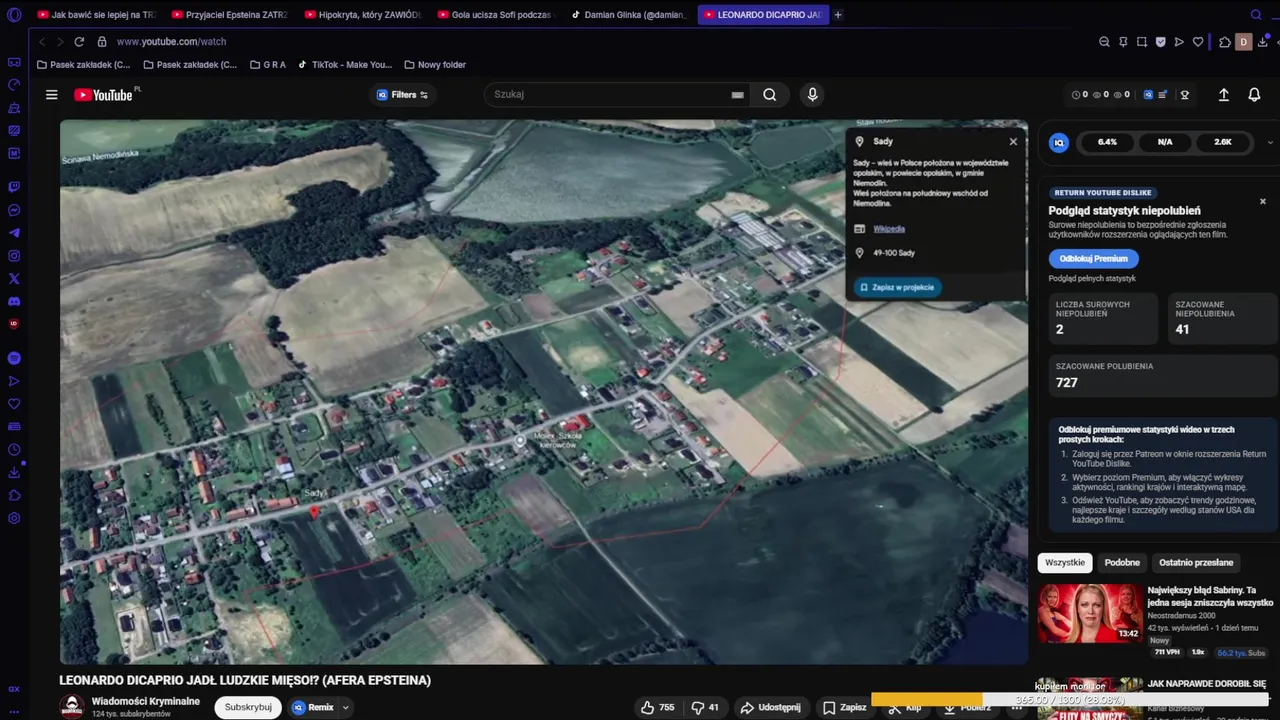
Task: Open the Remix dropdown arrow
Action: [345, 707]
